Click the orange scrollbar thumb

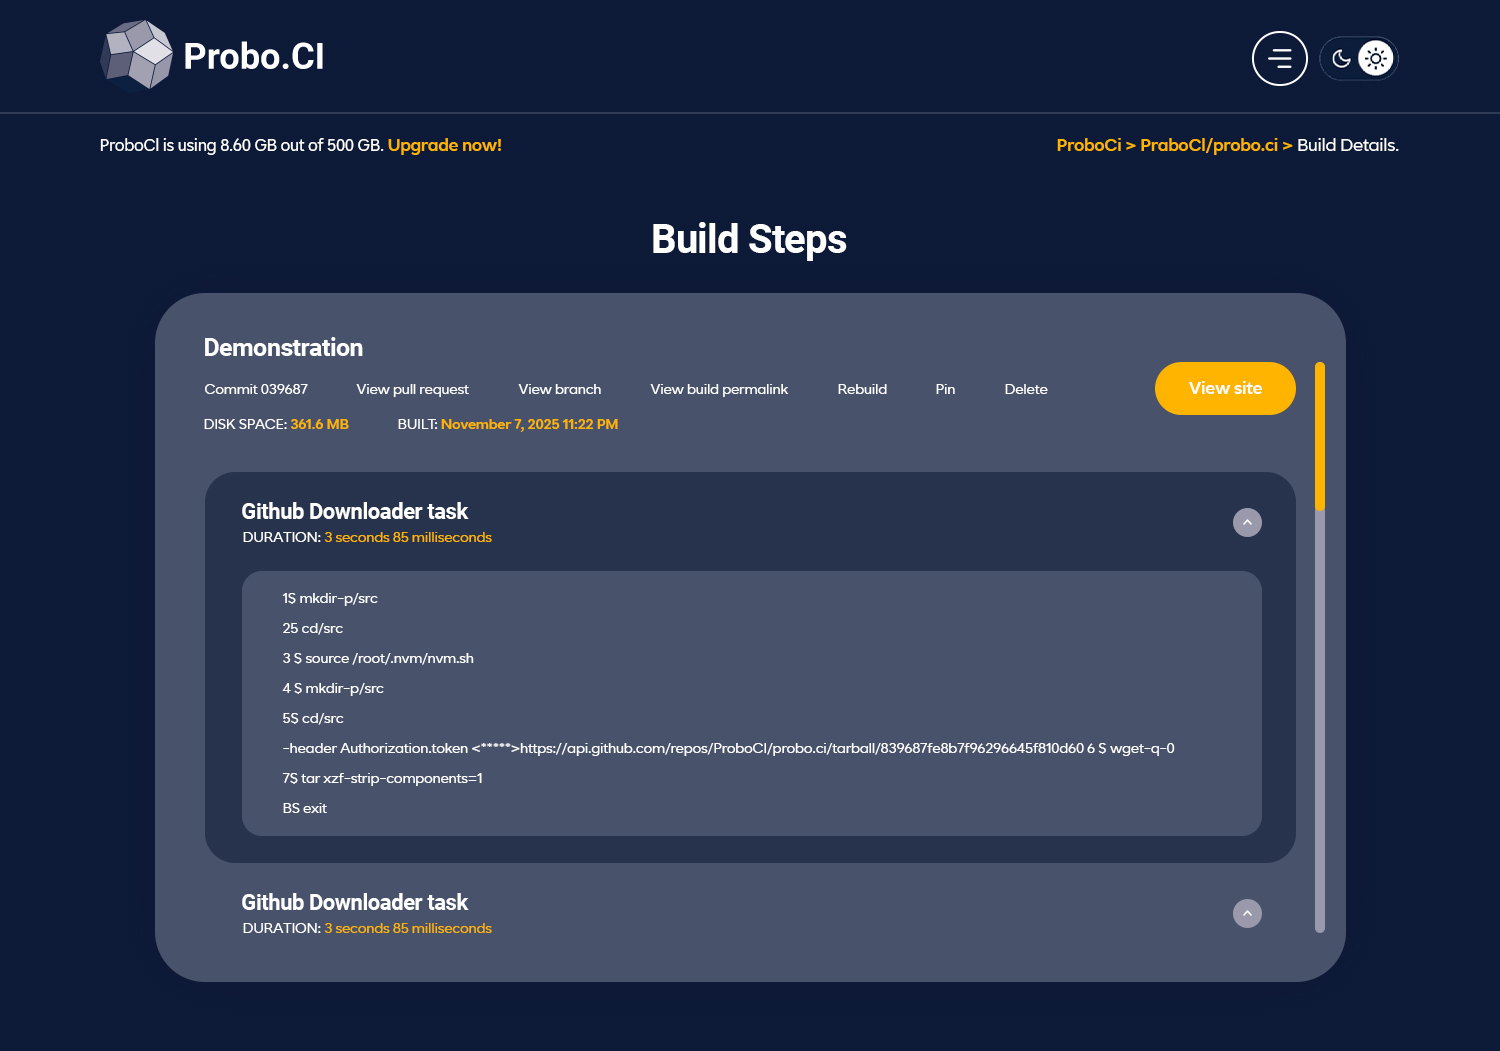[1320, 436]
